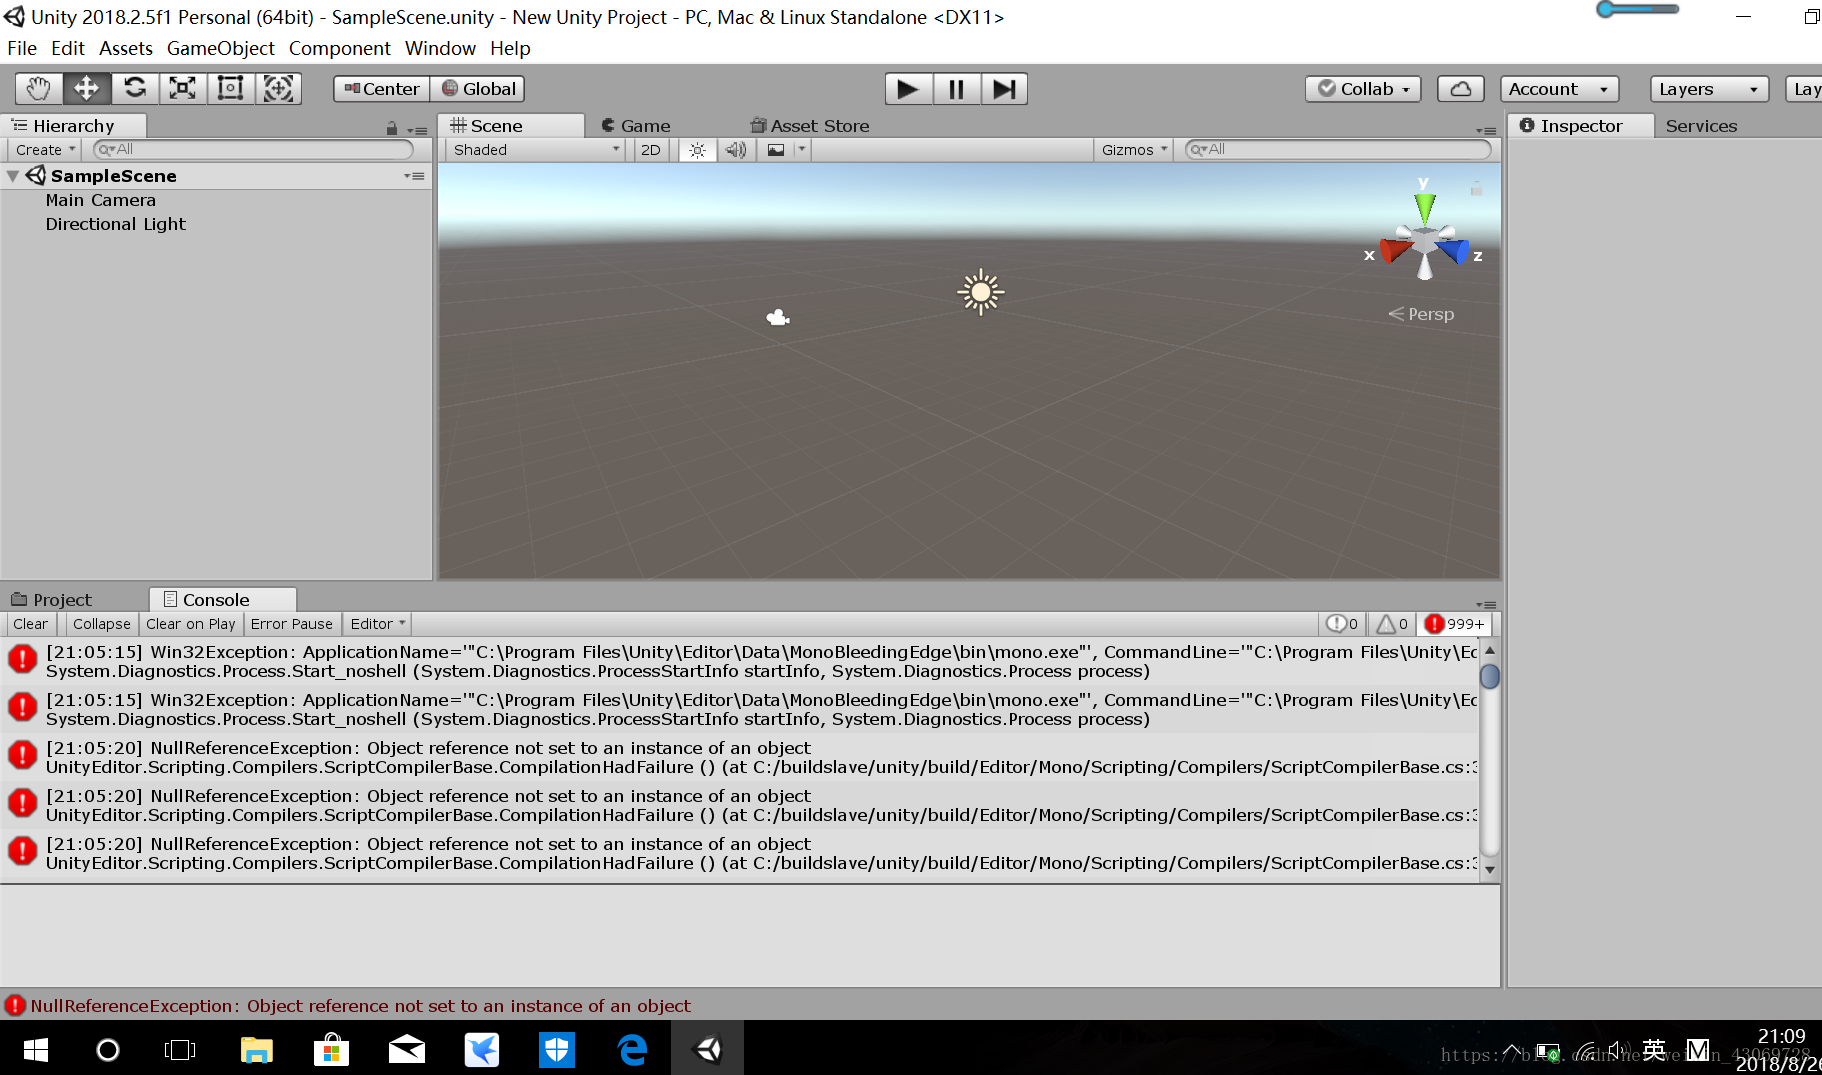Toggle scene lighting sun icon

coord(698,150)
